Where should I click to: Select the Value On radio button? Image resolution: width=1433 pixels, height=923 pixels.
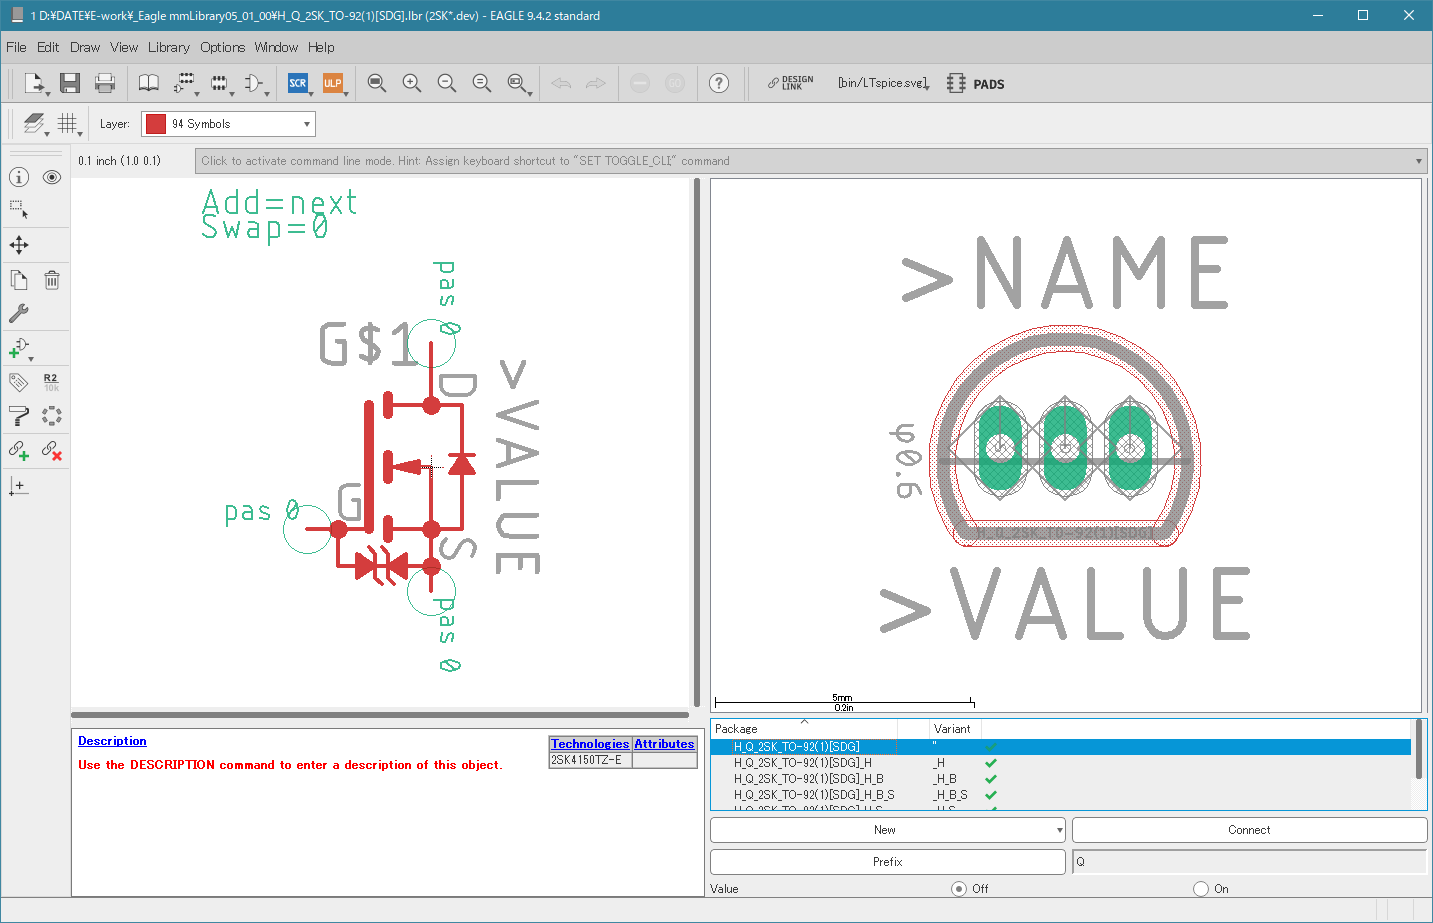pyautogui.click(x=1201, y=888)
